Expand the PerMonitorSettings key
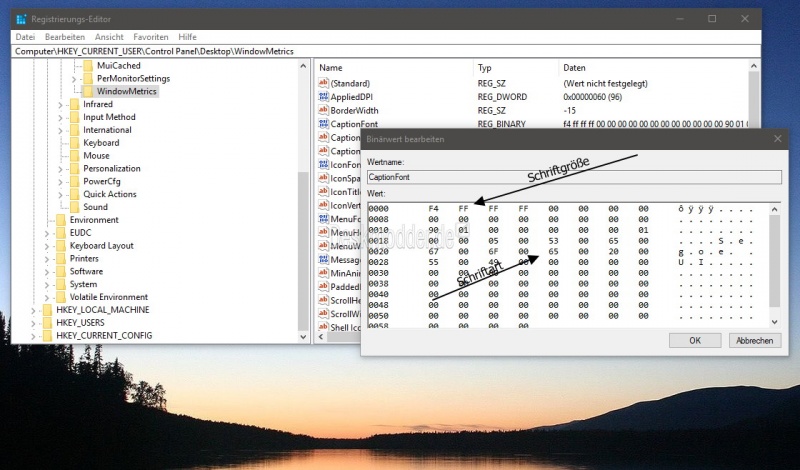Screen dimensions: 800x470 tap(74, 78)
